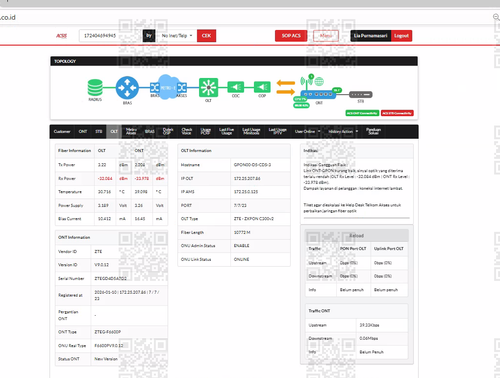This screenshot has height=378, width=500.
Task: Open the Last Five Usage tab
Action: tap(226, 132)
